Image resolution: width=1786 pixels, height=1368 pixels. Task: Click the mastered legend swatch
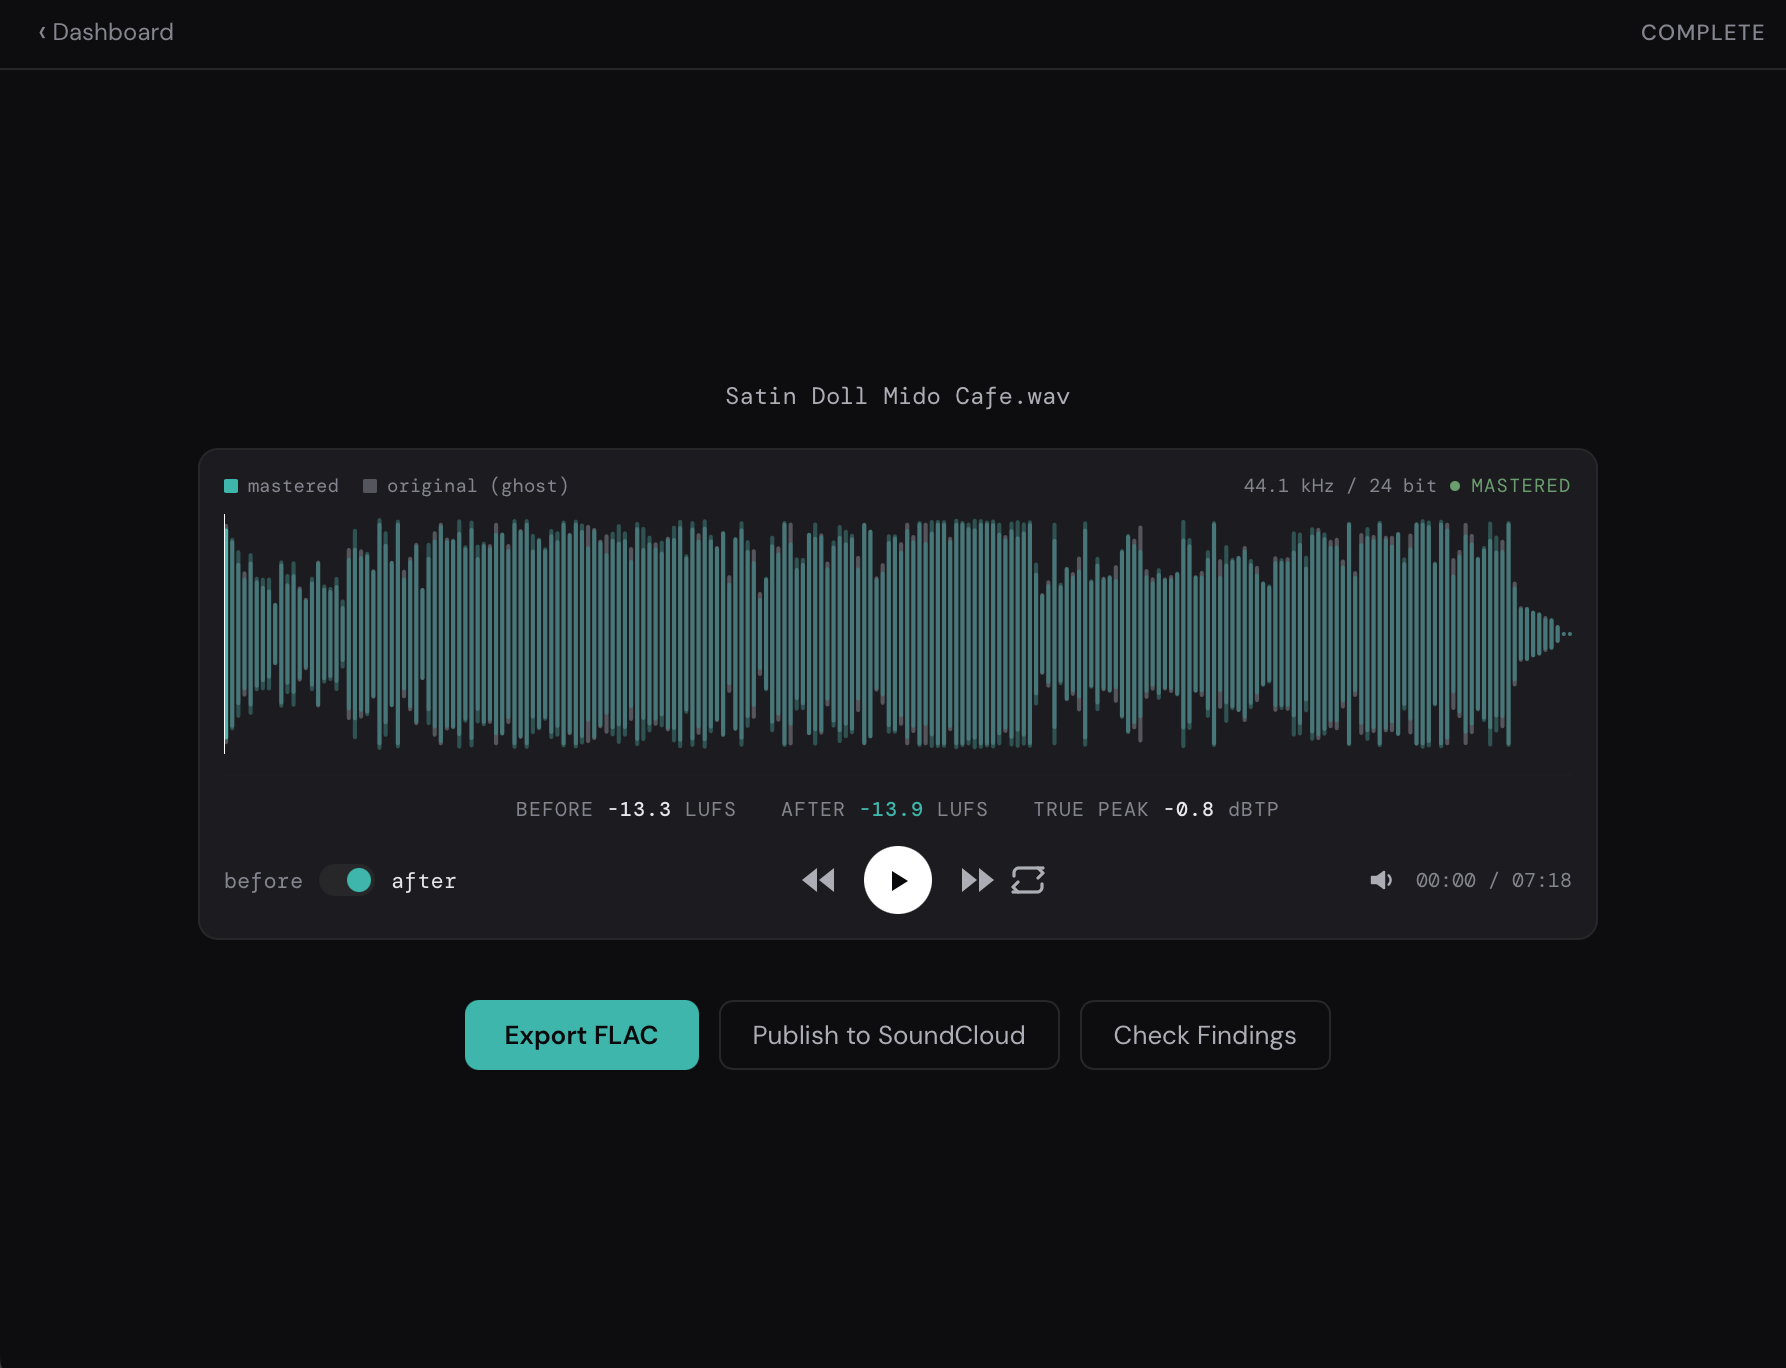pos(231,486)
